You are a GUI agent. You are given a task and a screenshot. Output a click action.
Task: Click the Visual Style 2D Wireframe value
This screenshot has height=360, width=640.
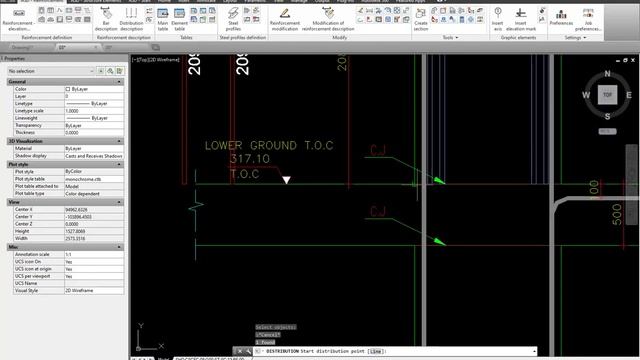[94, 291]
